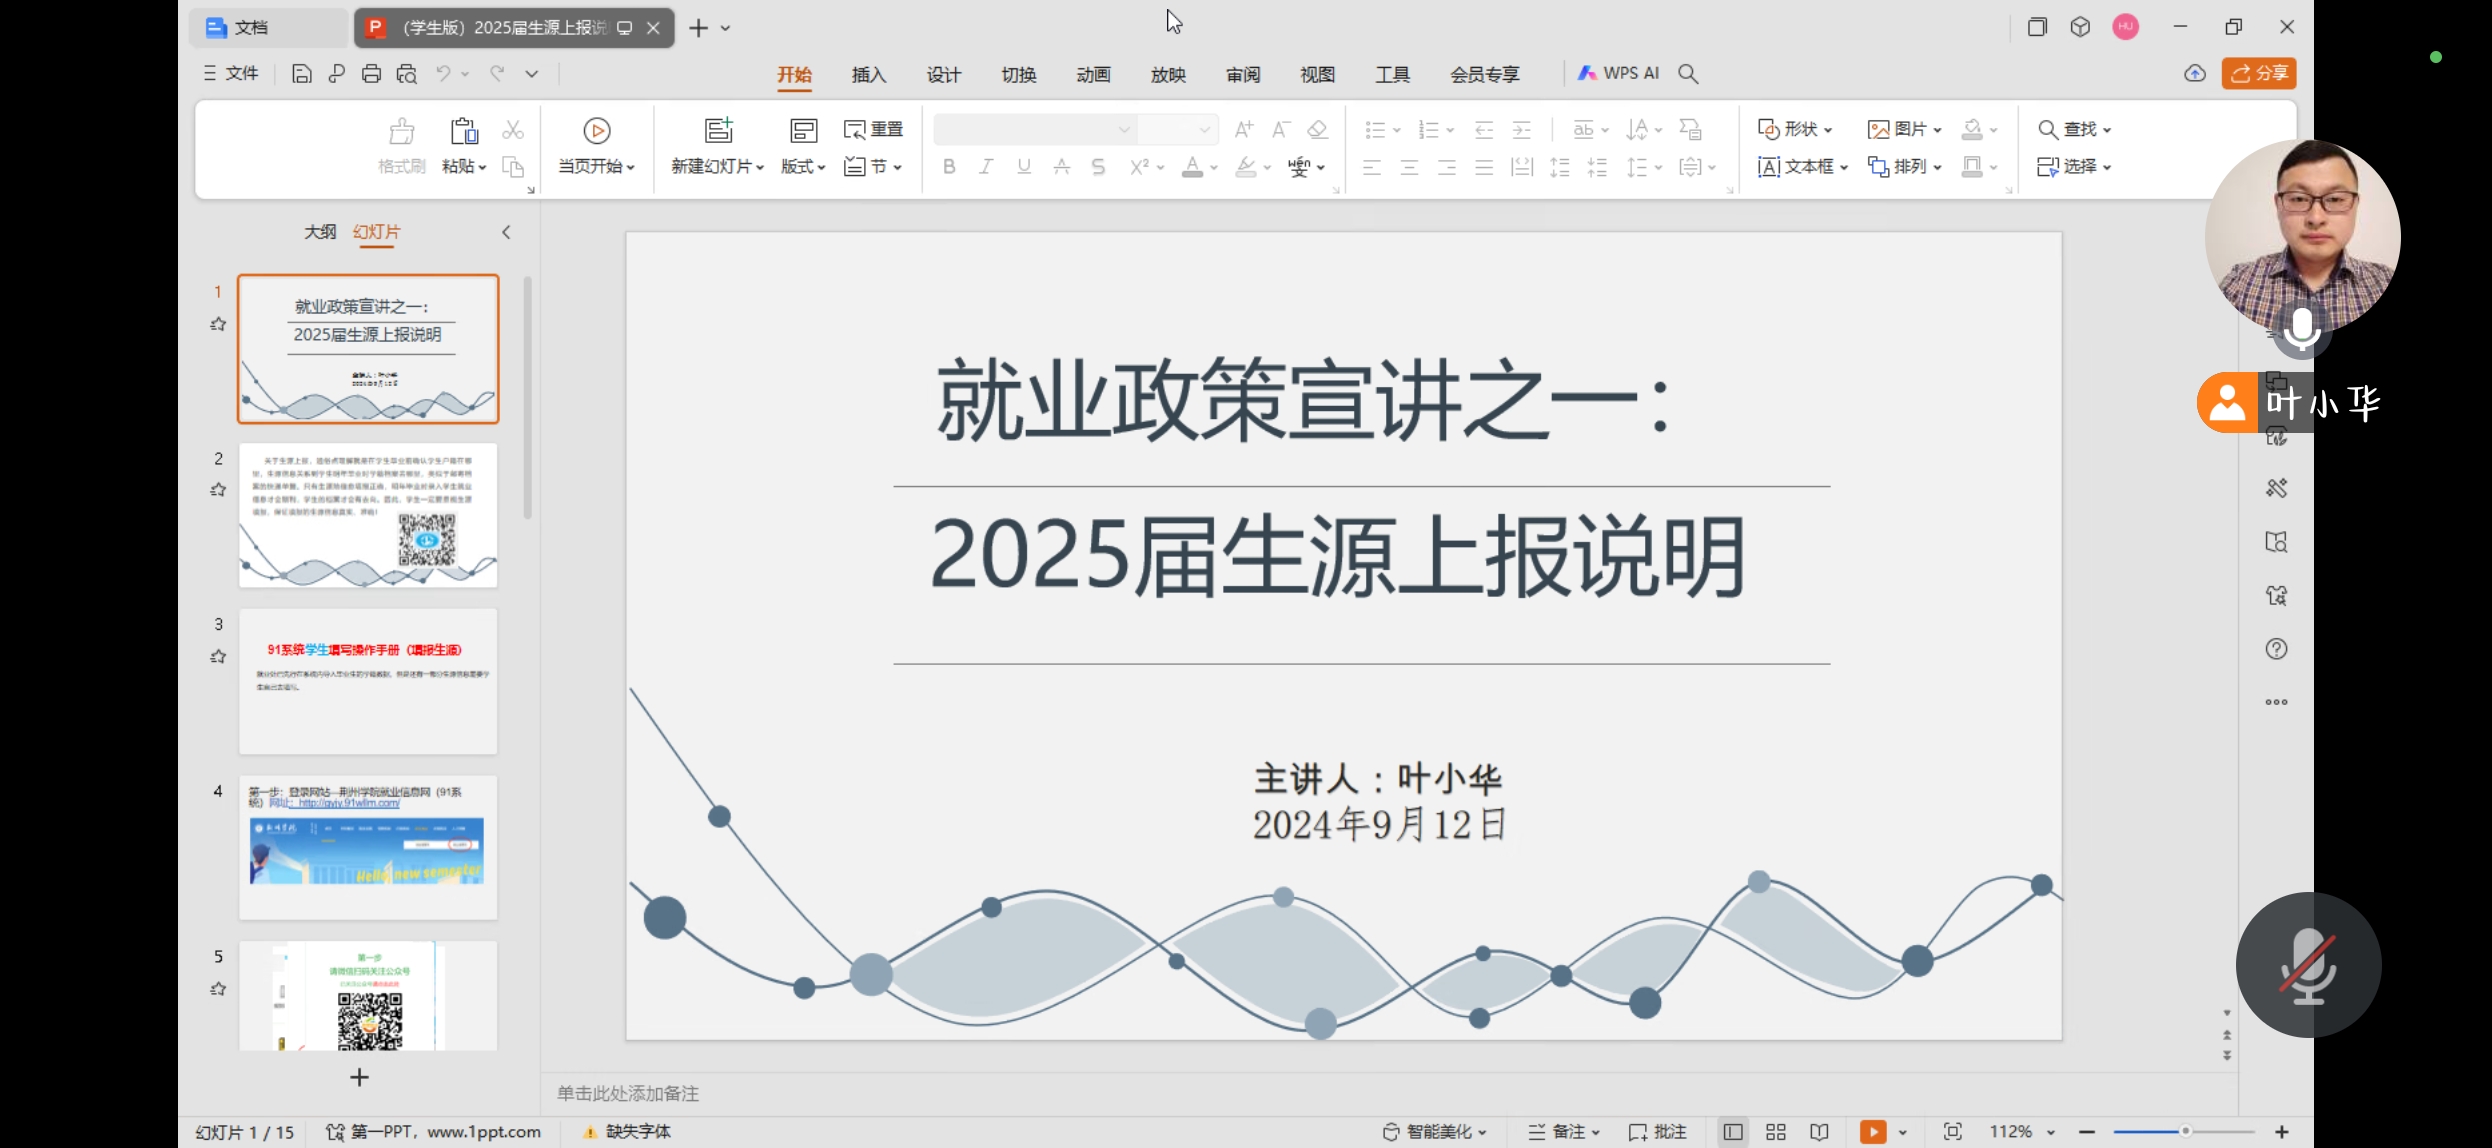Viewport: 2492px width, 1148px height.
Task: Click the save document icon
Action: (x=301, y=73)
